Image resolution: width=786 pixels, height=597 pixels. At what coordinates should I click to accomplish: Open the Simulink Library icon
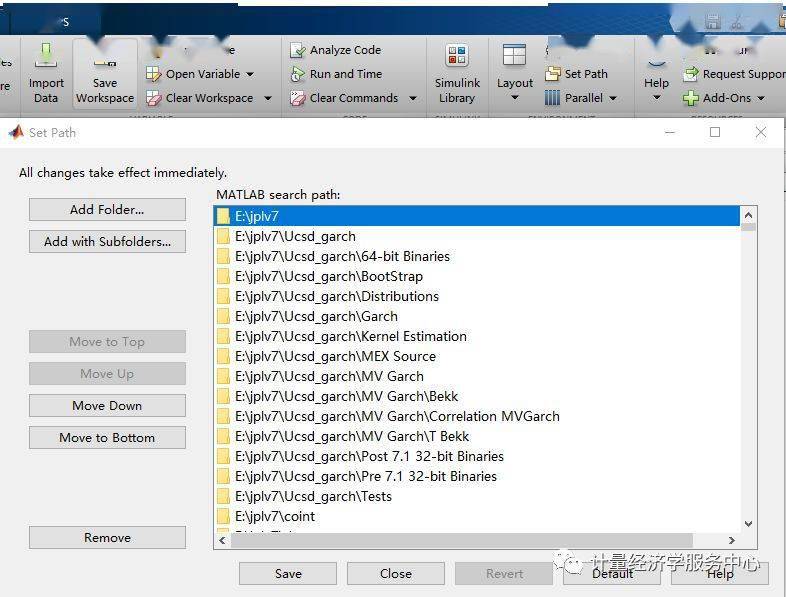pyautogui.click(x=457, y=55)
